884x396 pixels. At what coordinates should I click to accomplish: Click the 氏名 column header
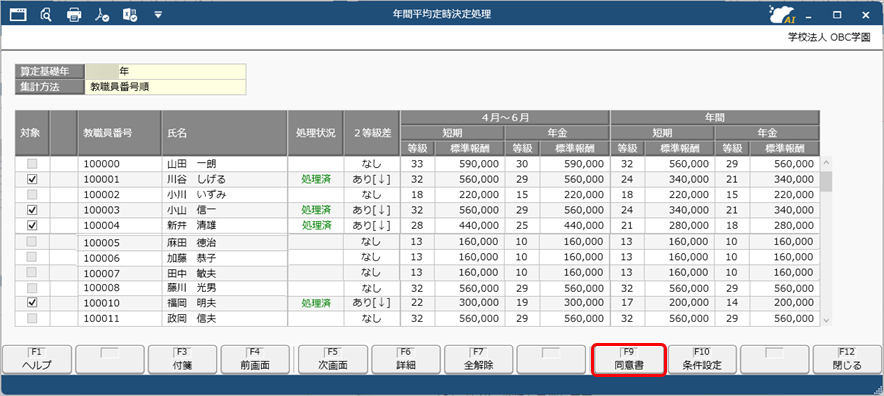225,133
